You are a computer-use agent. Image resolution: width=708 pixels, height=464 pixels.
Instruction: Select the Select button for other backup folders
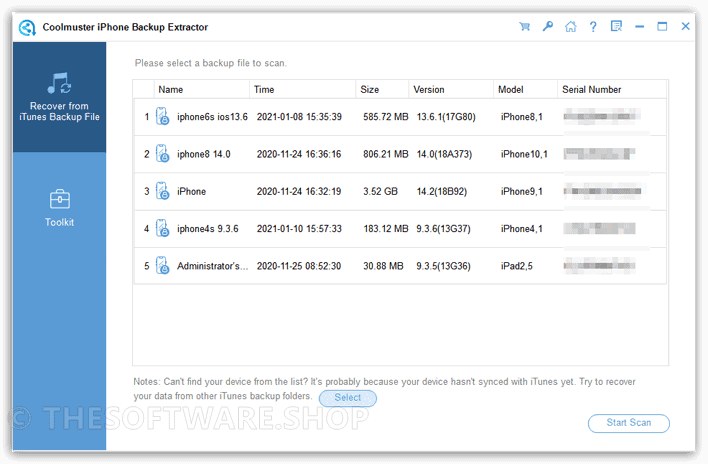click(x=348, y=398)
